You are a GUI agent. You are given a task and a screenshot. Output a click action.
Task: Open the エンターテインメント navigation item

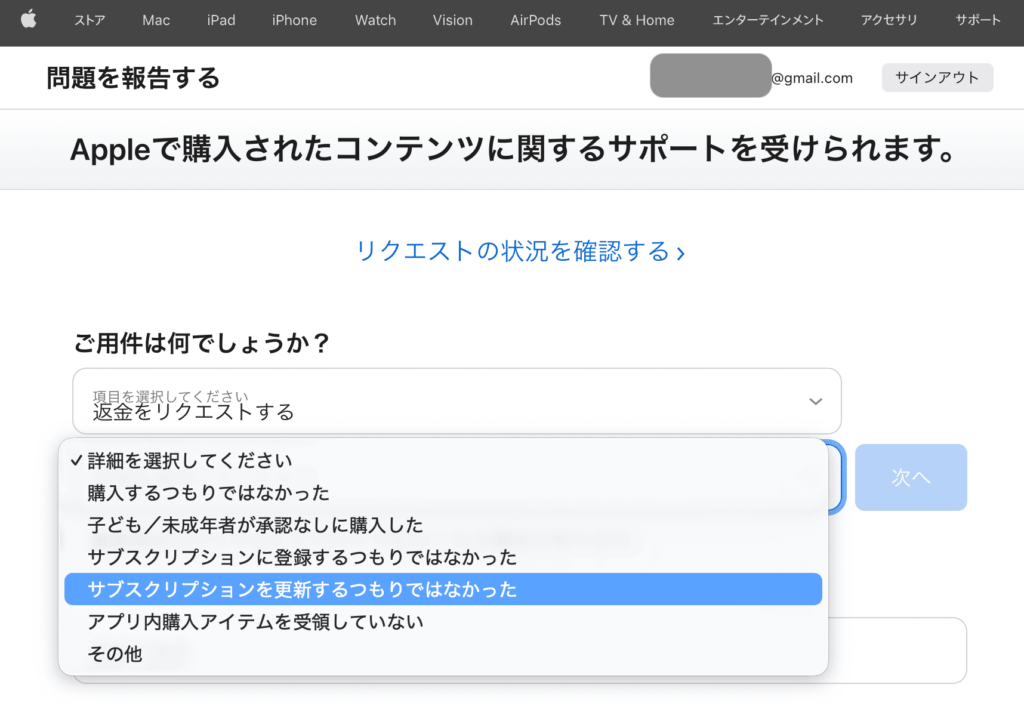click(x=767, y=20)
